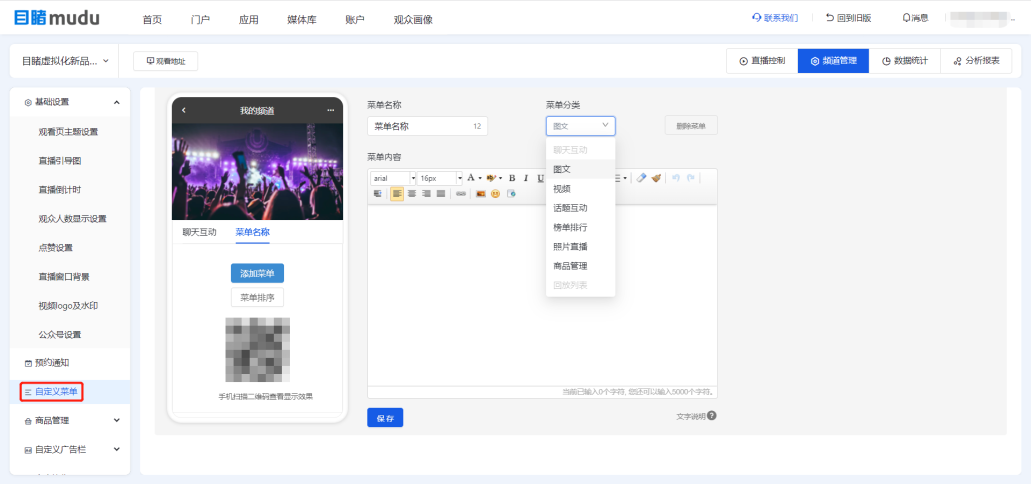Expand the font color dropdown arrow
Image resolution: width=1031 pixels, height=484 pixels.
point(480,178)
